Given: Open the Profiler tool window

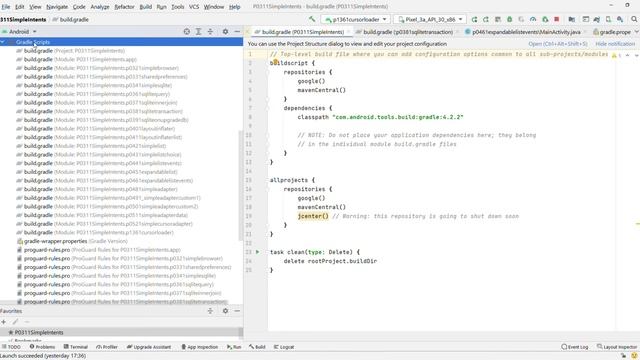Looking at the screenshot, I should [x=107, y=347].
